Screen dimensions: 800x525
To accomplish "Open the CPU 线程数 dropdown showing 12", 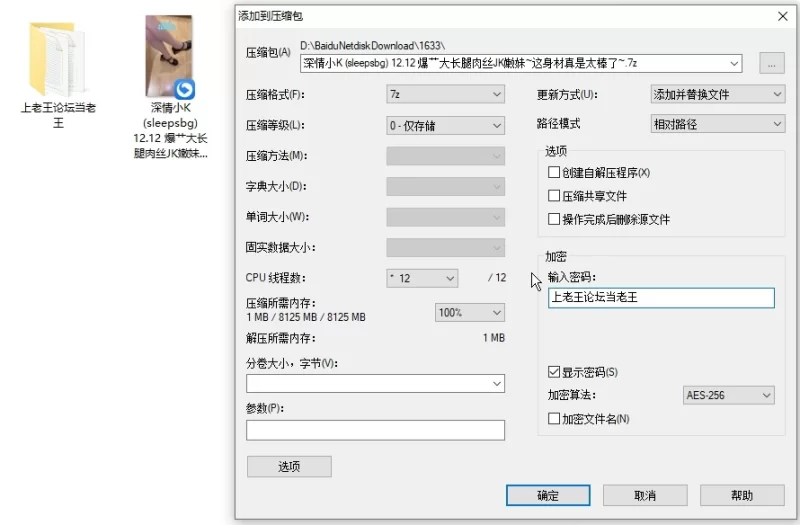I will 422,278.
